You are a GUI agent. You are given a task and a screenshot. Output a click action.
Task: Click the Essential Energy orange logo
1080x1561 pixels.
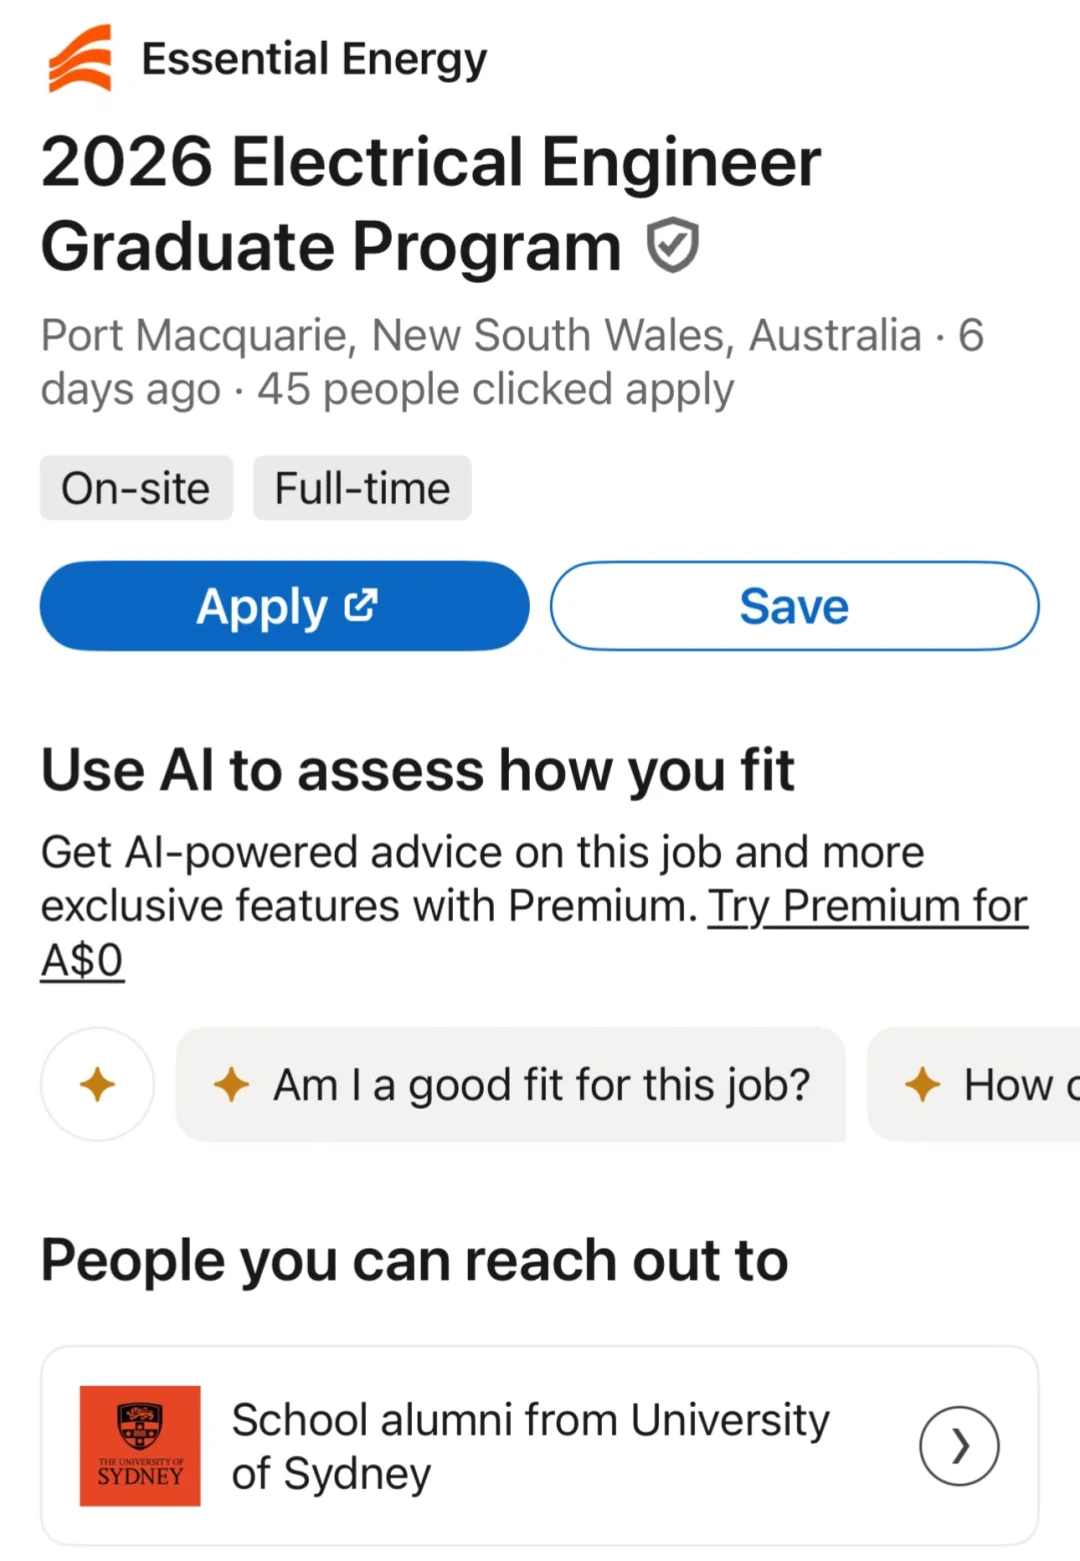click(80, 59)
